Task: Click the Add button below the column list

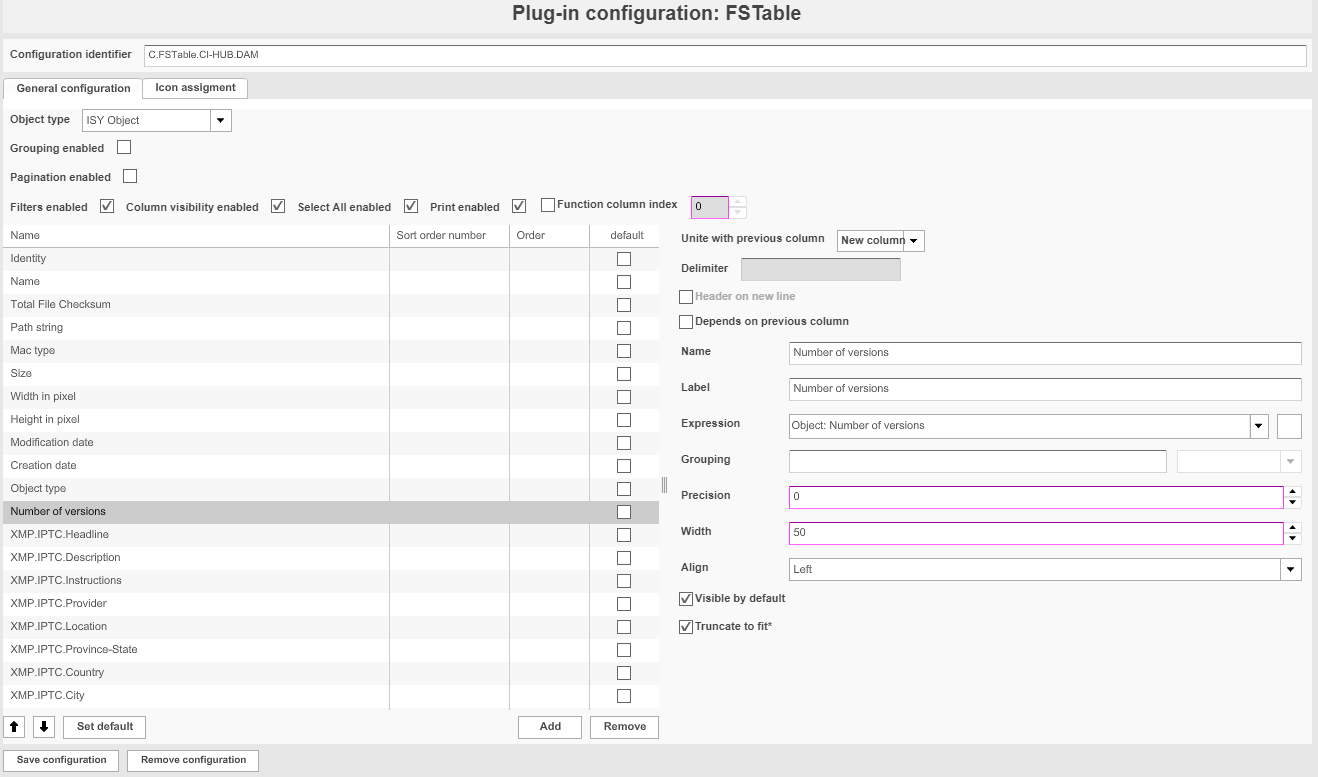Action: 549,727
